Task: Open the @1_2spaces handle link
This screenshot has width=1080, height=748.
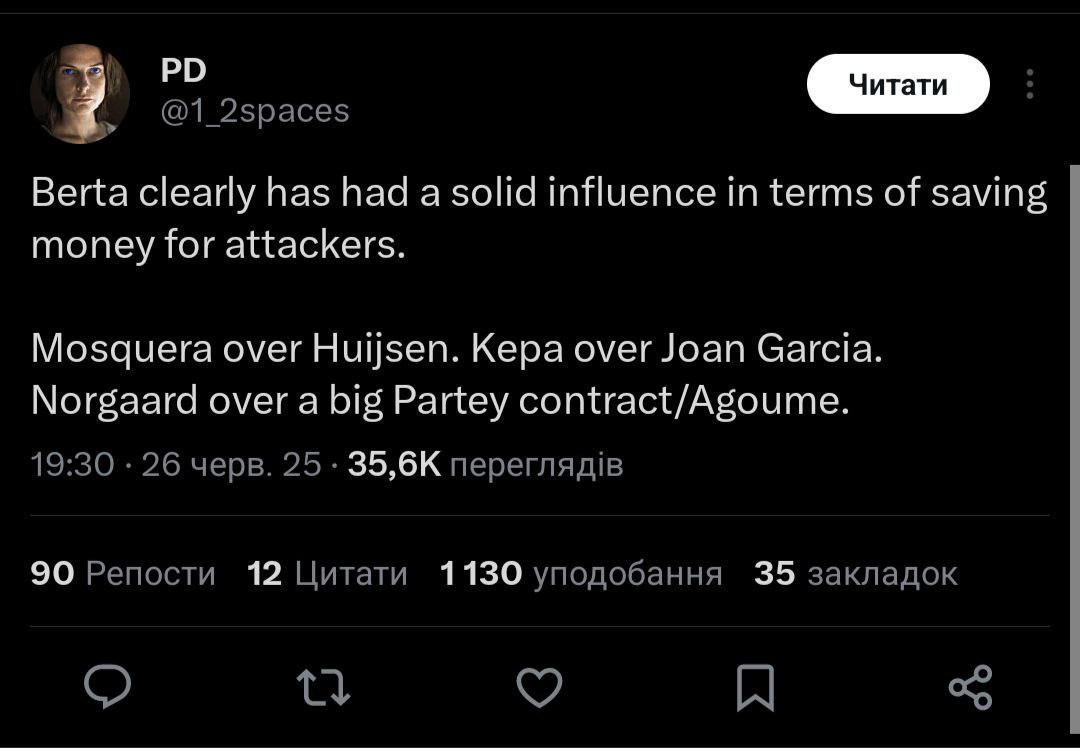Action: coord(255,110)
